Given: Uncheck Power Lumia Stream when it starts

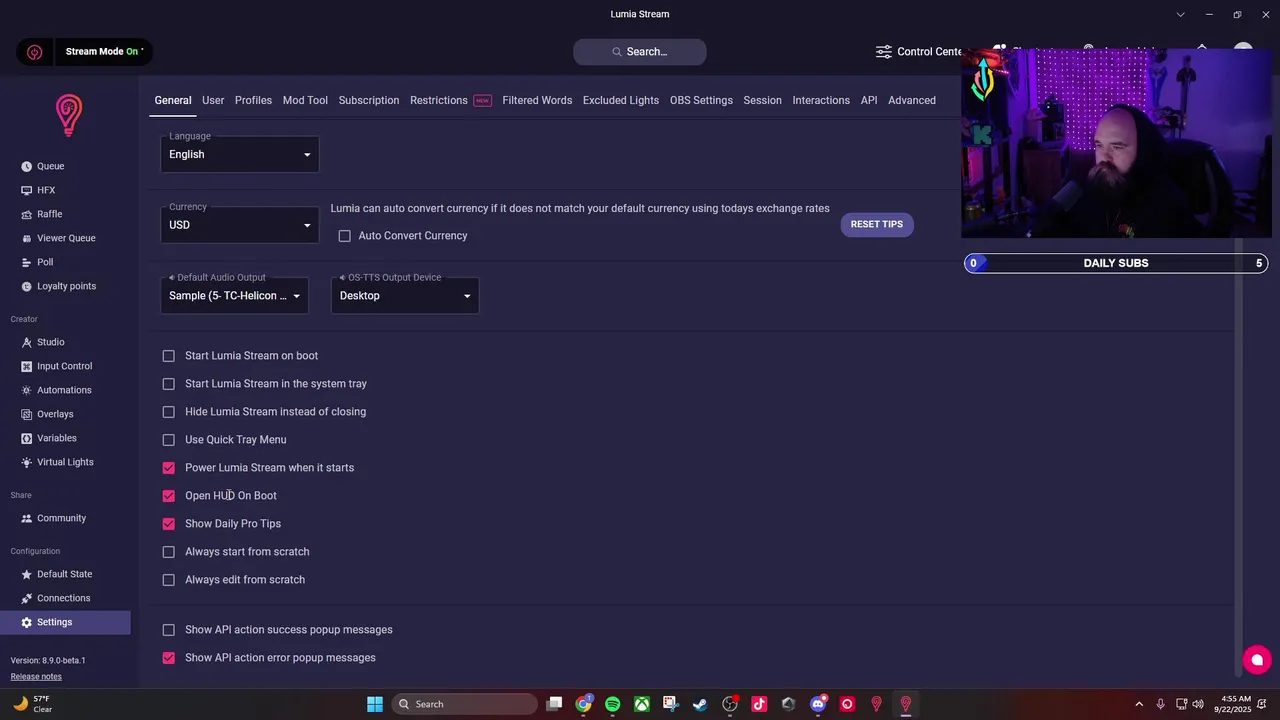Looking at the screenshot, I should 169,468.
